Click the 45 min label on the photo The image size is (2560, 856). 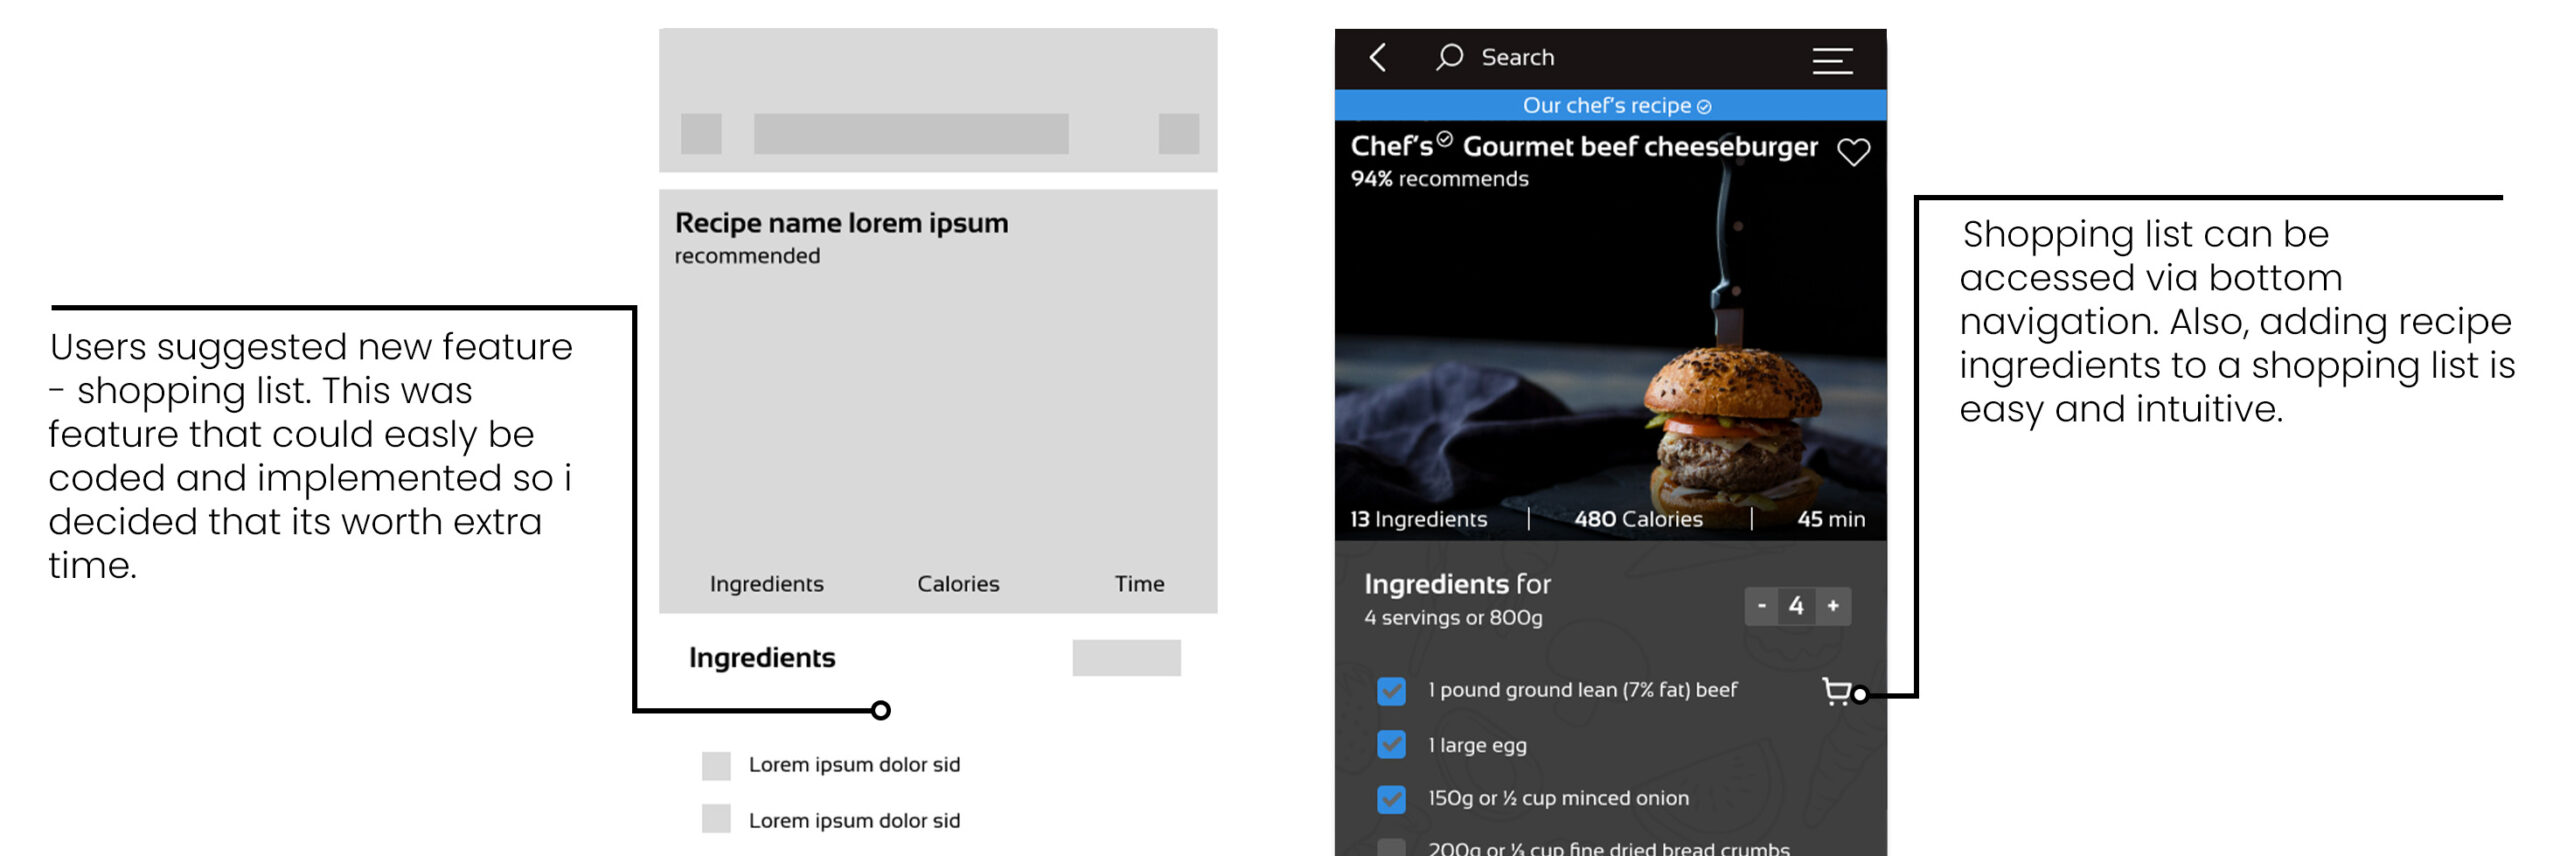(x=1830, y=519)
